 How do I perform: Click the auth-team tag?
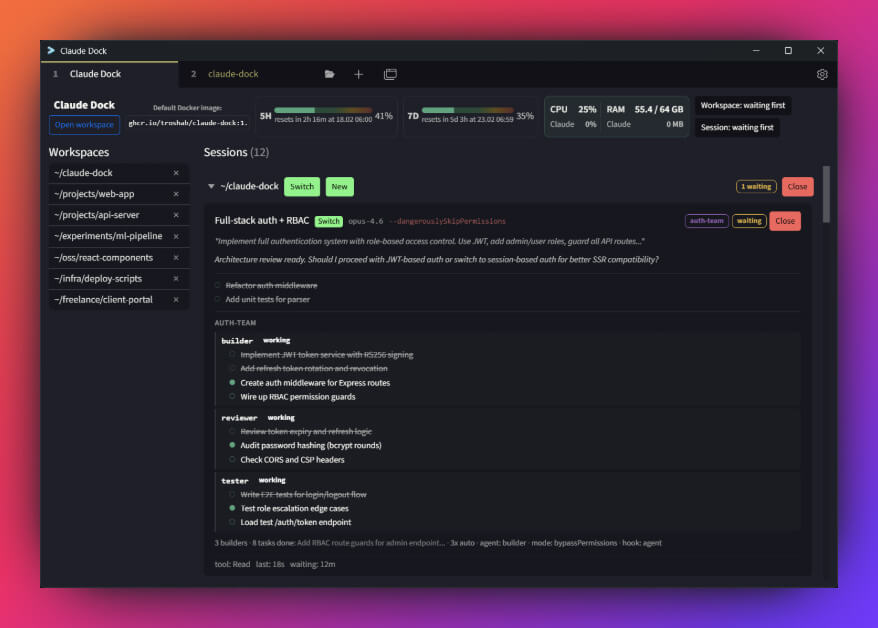pyautogui.click(x=706, y=221)
